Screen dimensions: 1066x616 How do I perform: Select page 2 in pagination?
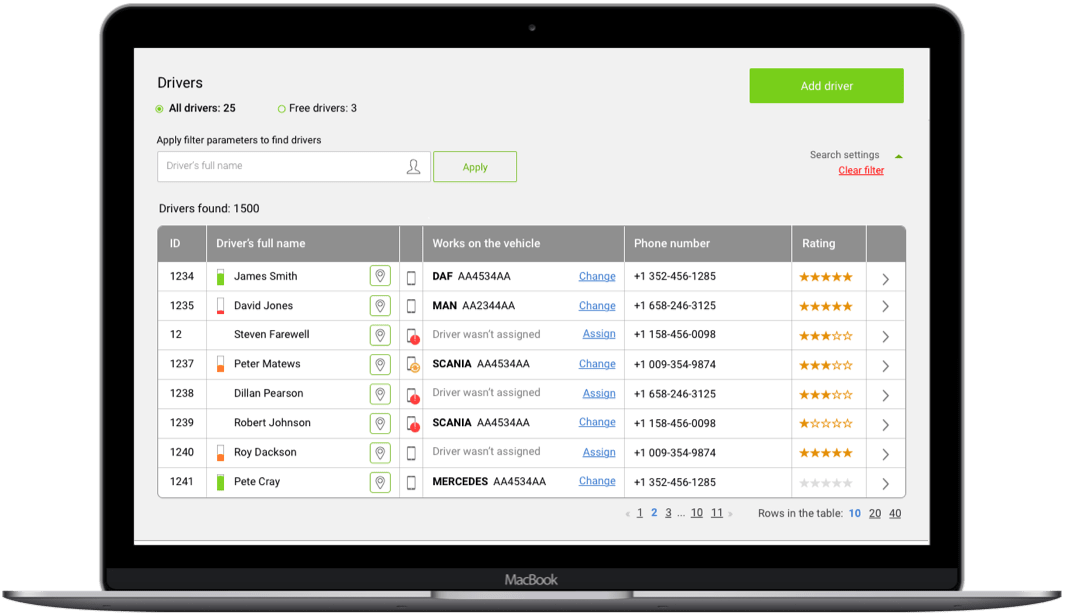tap(654, 513)
